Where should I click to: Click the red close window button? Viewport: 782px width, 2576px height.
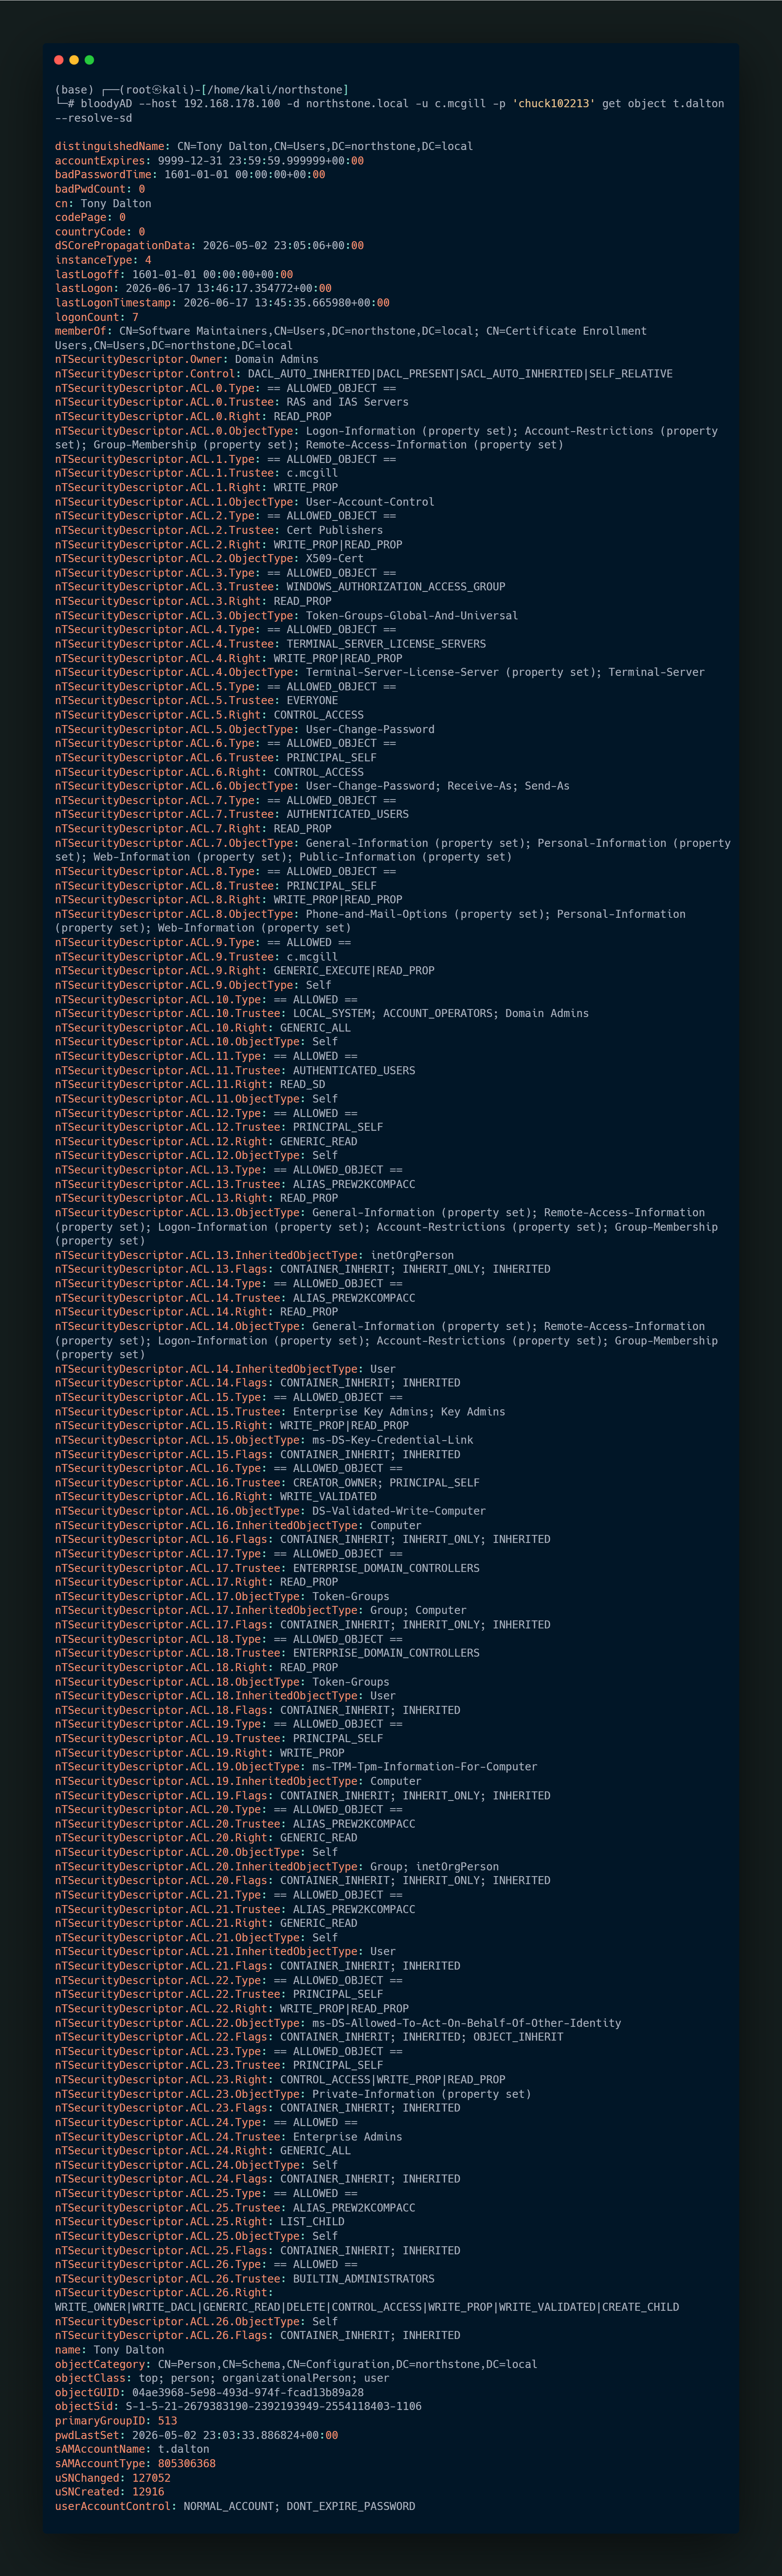tap(59, 60)
